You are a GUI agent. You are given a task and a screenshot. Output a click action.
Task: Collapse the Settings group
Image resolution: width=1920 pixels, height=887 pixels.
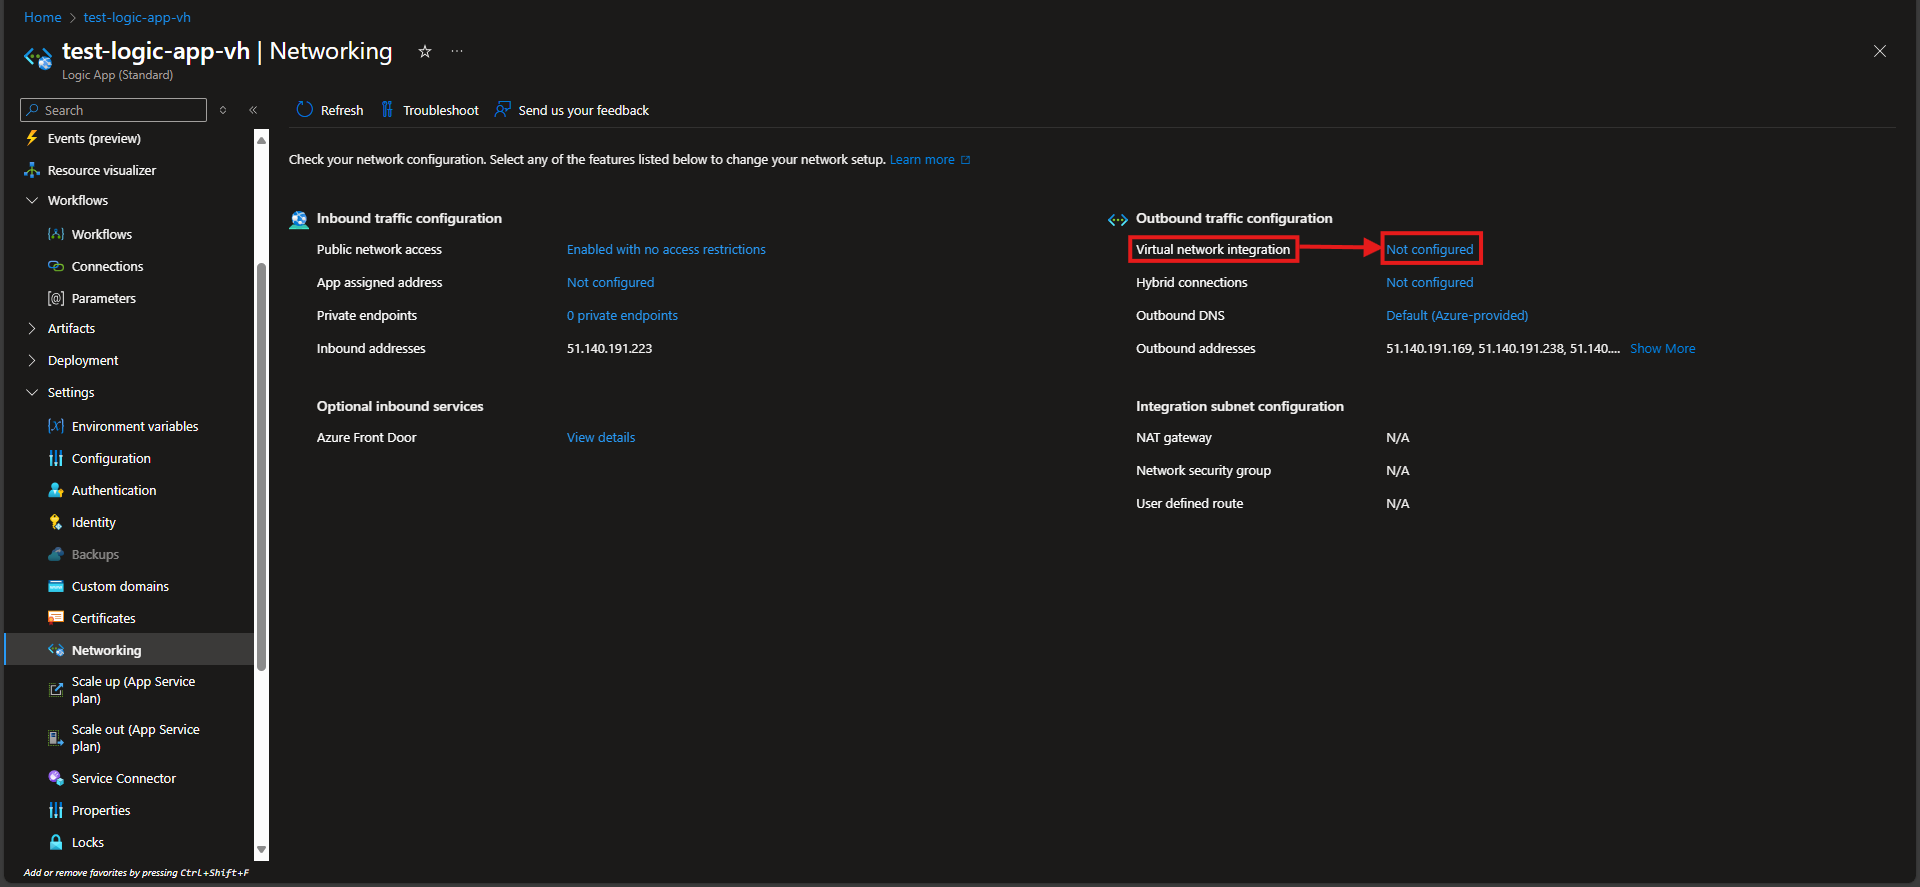(32, 392)
